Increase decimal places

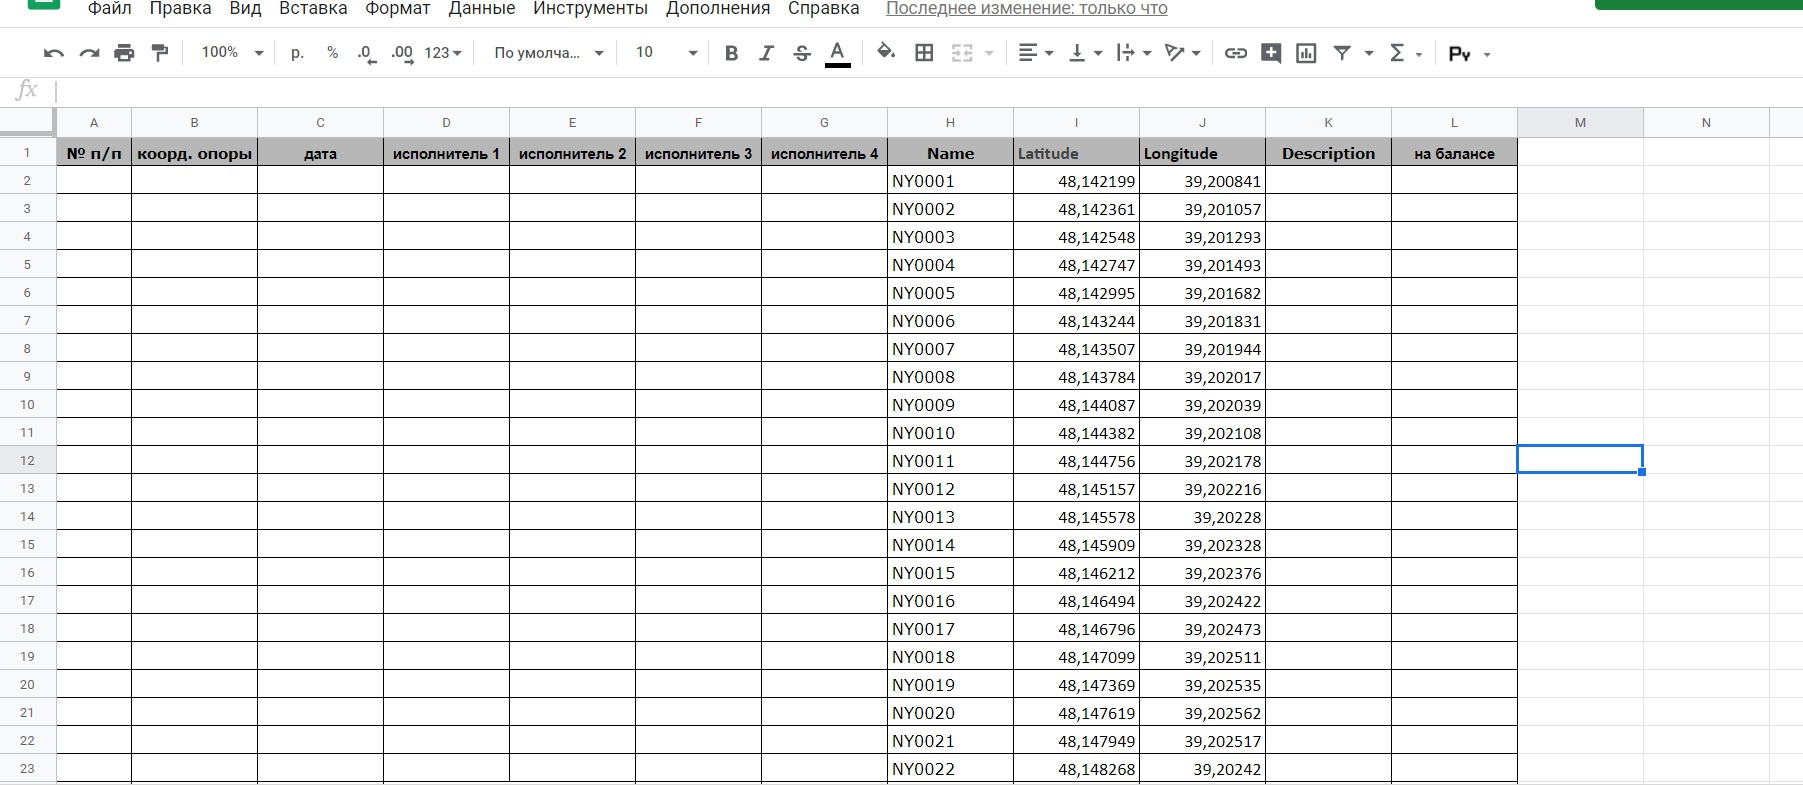pyautogui.click(x=402, y=53)
